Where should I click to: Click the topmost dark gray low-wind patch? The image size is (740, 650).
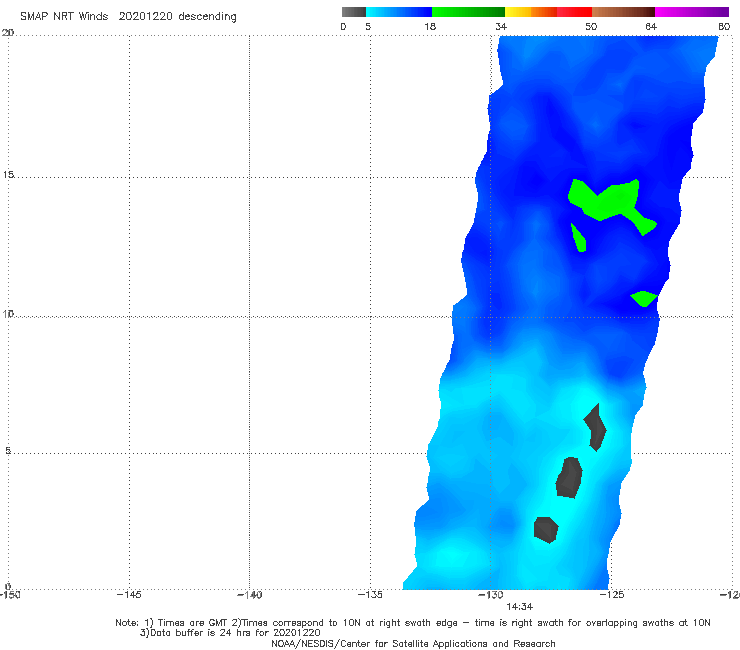click(x=596, y=428)
